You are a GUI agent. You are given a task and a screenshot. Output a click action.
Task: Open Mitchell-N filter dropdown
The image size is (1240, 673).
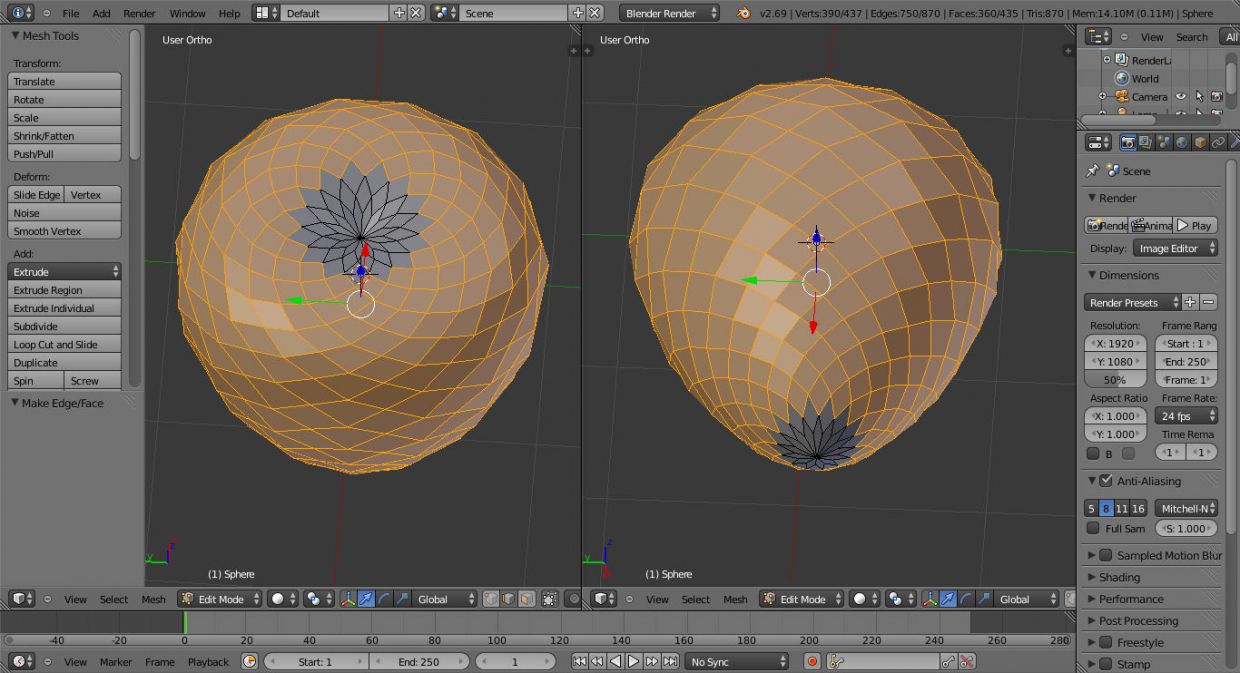tap(1186, 508)
